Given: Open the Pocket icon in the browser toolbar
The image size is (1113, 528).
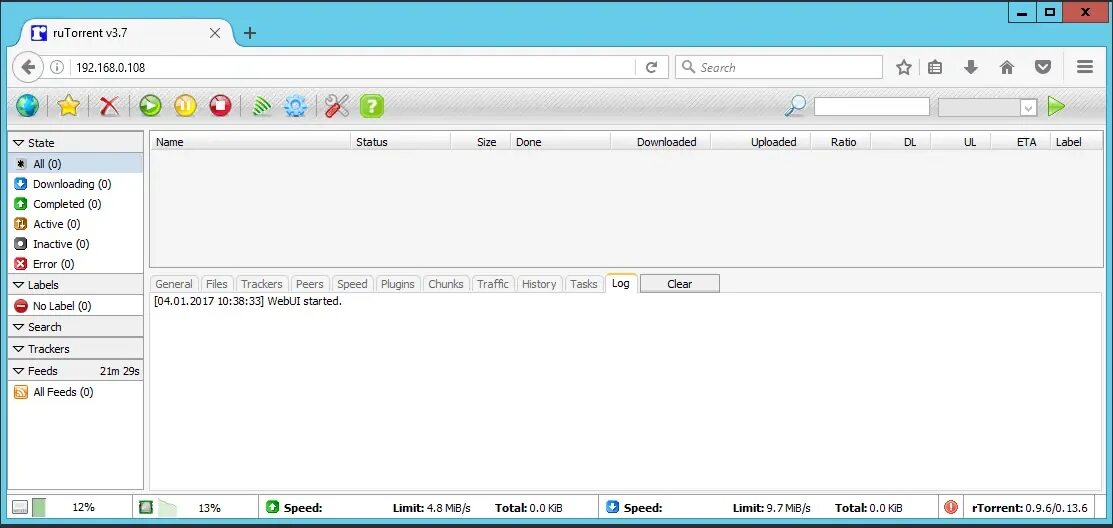Looking at the screenshot, I should tap(1043, 67).
